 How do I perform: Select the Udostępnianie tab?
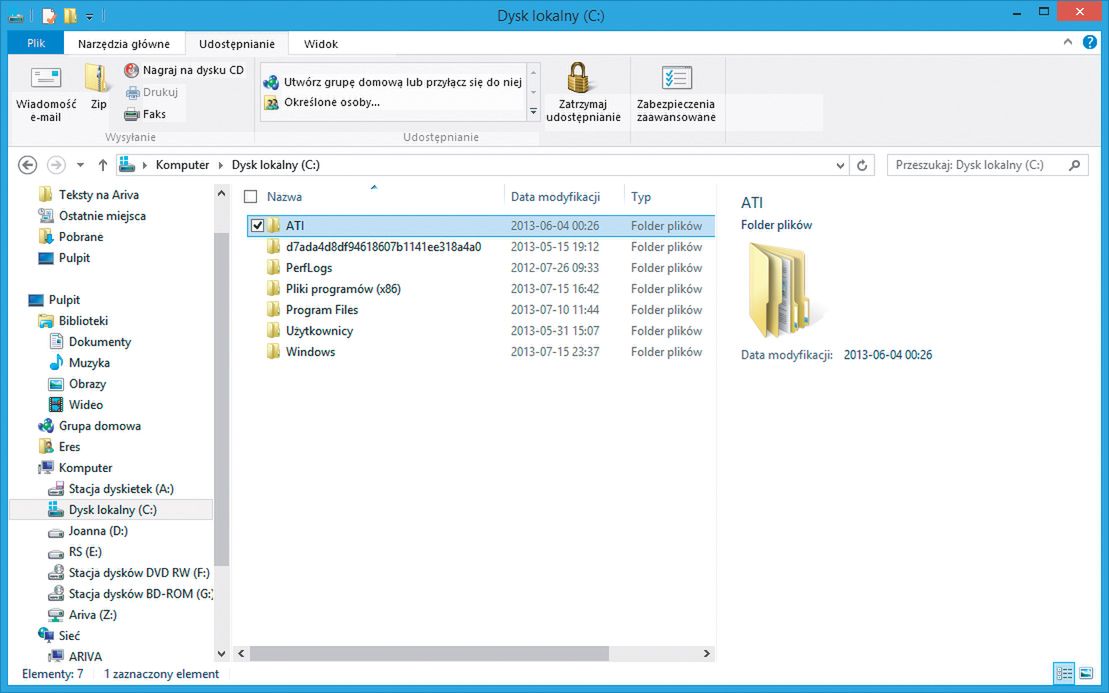237,44
